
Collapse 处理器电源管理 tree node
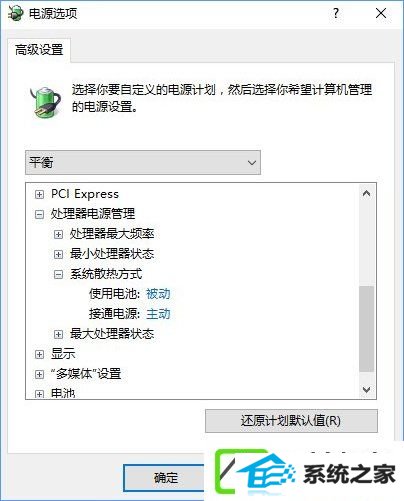click(x=39, y=214)
